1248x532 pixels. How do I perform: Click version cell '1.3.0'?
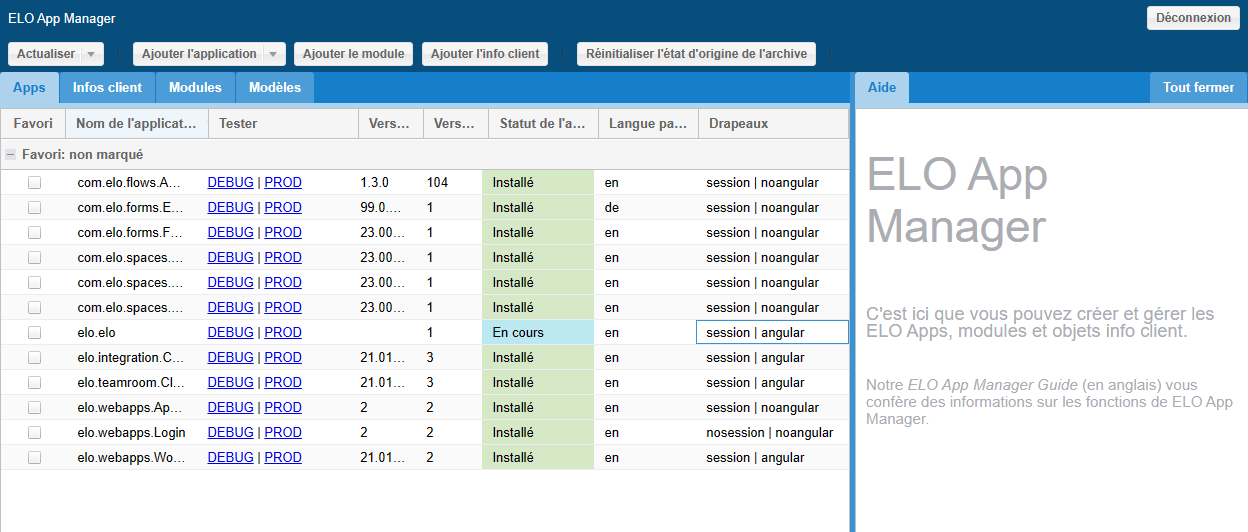[374, 183]
